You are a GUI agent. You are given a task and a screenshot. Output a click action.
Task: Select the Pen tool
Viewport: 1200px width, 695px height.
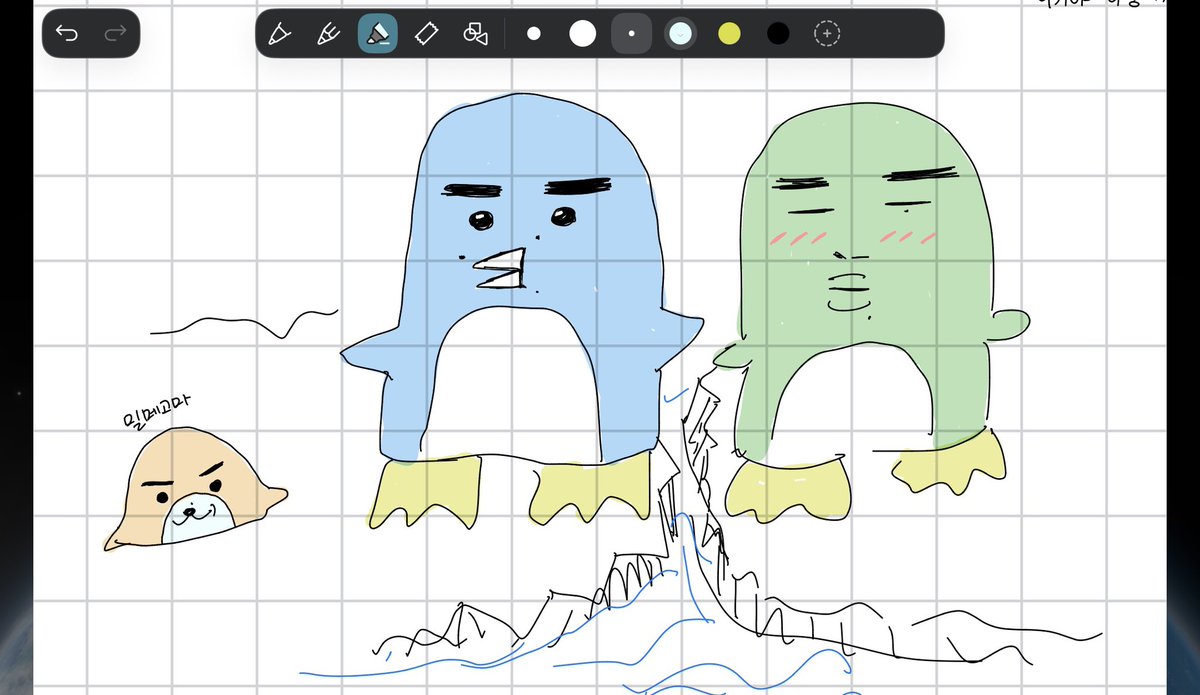tap(278, 34)
